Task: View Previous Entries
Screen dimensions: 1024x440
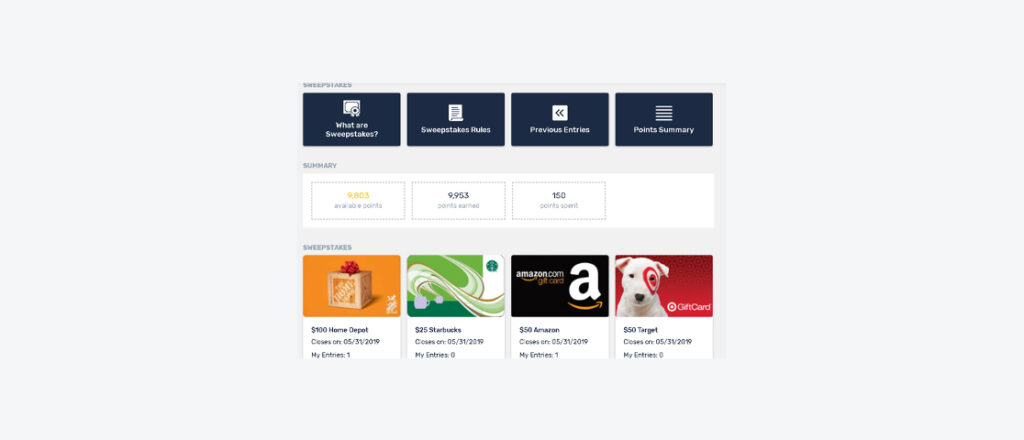Action: point(560,119)
